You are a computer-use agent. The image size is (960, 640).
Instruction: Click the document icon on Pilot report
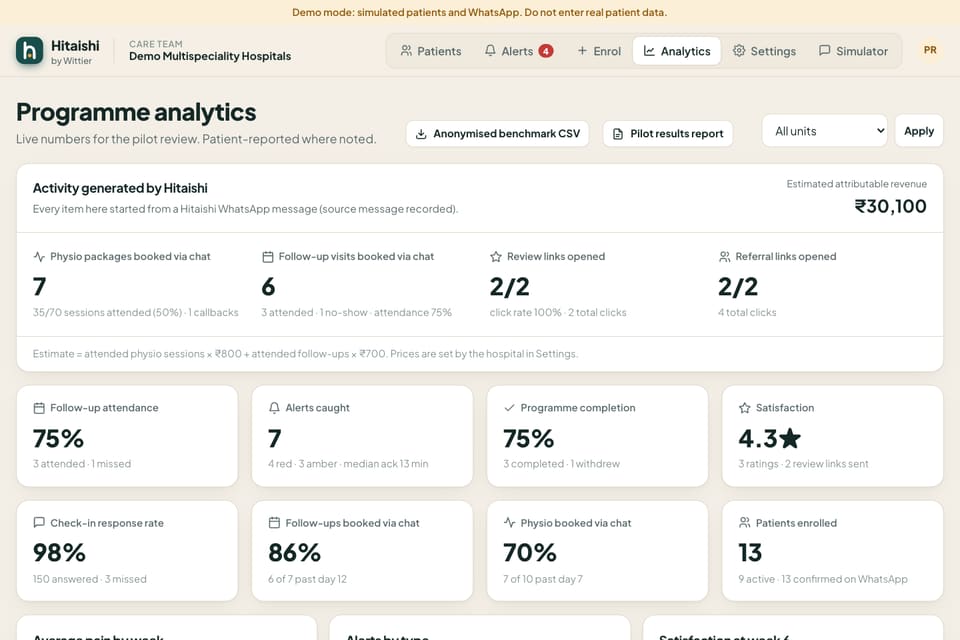618,134
